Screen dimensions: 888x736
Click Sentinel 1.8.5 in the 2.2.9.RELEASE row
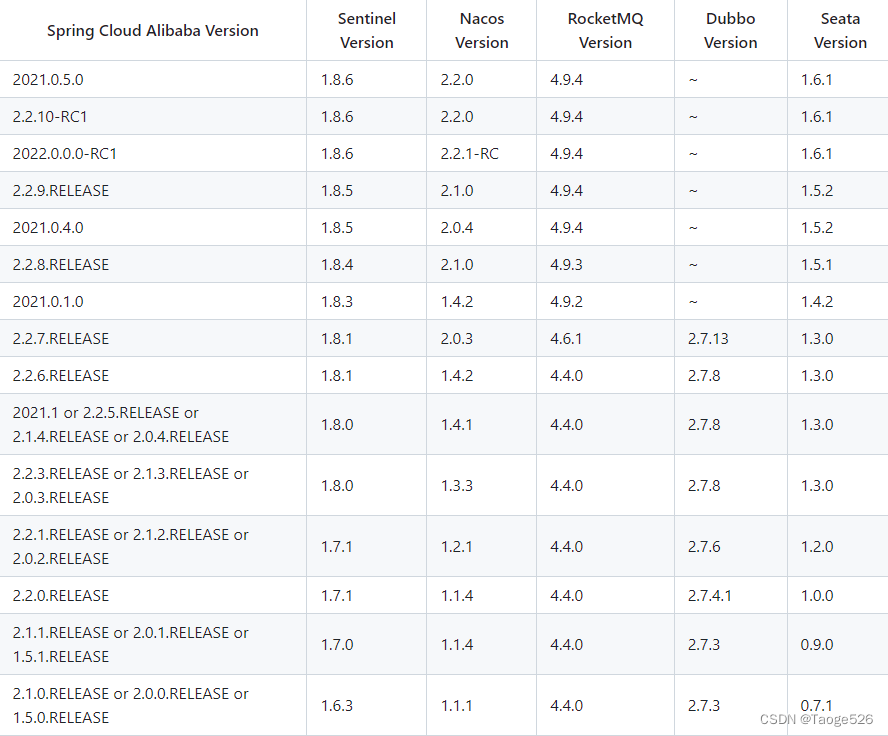click(x=337, y=191)
